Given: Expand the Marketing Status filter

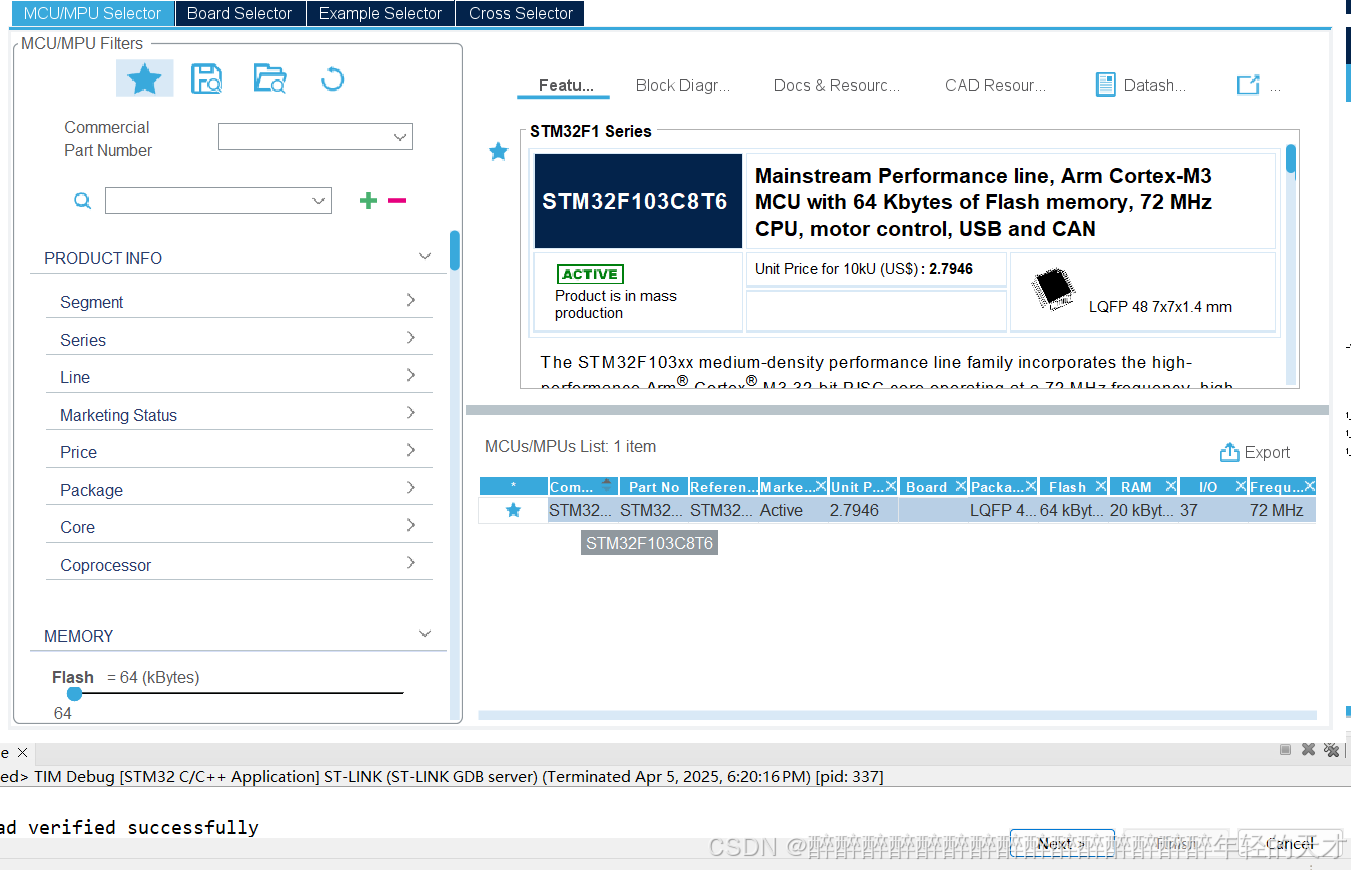Looking at the screenshot, I should point(410,413).
